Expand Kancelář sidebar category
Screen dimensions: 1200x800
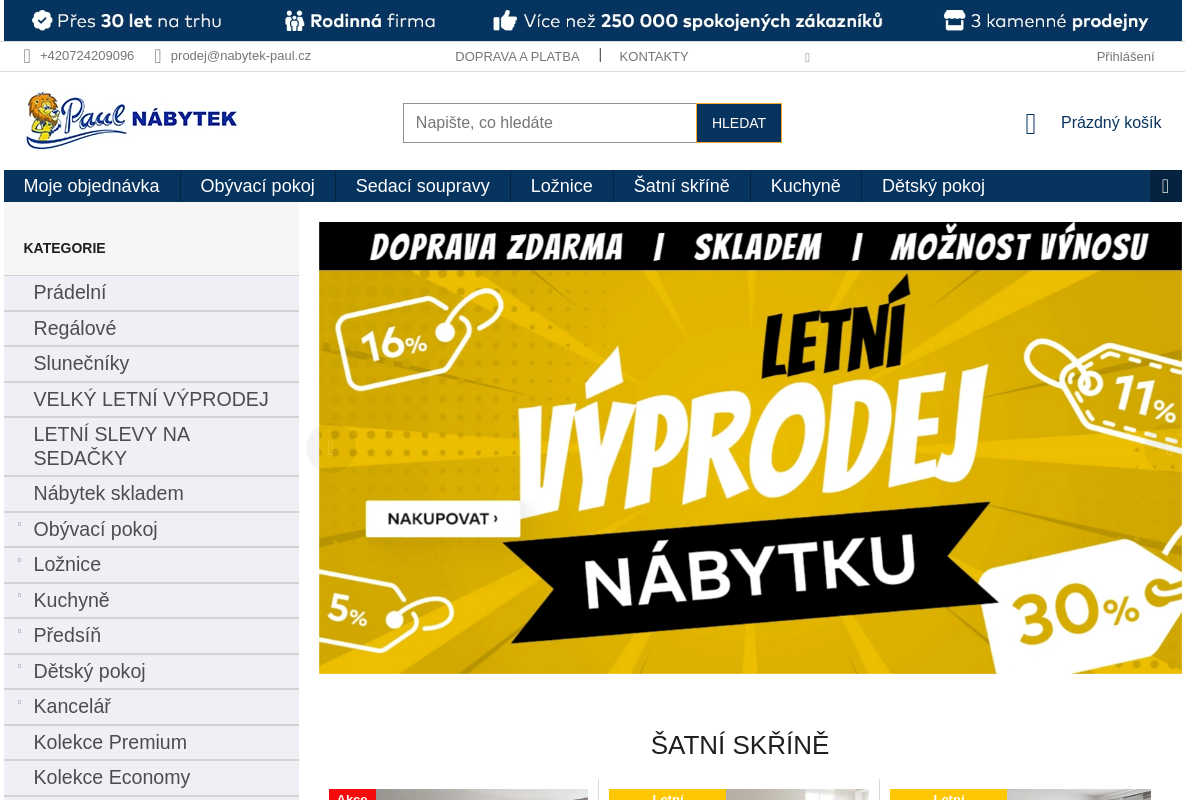19,702
